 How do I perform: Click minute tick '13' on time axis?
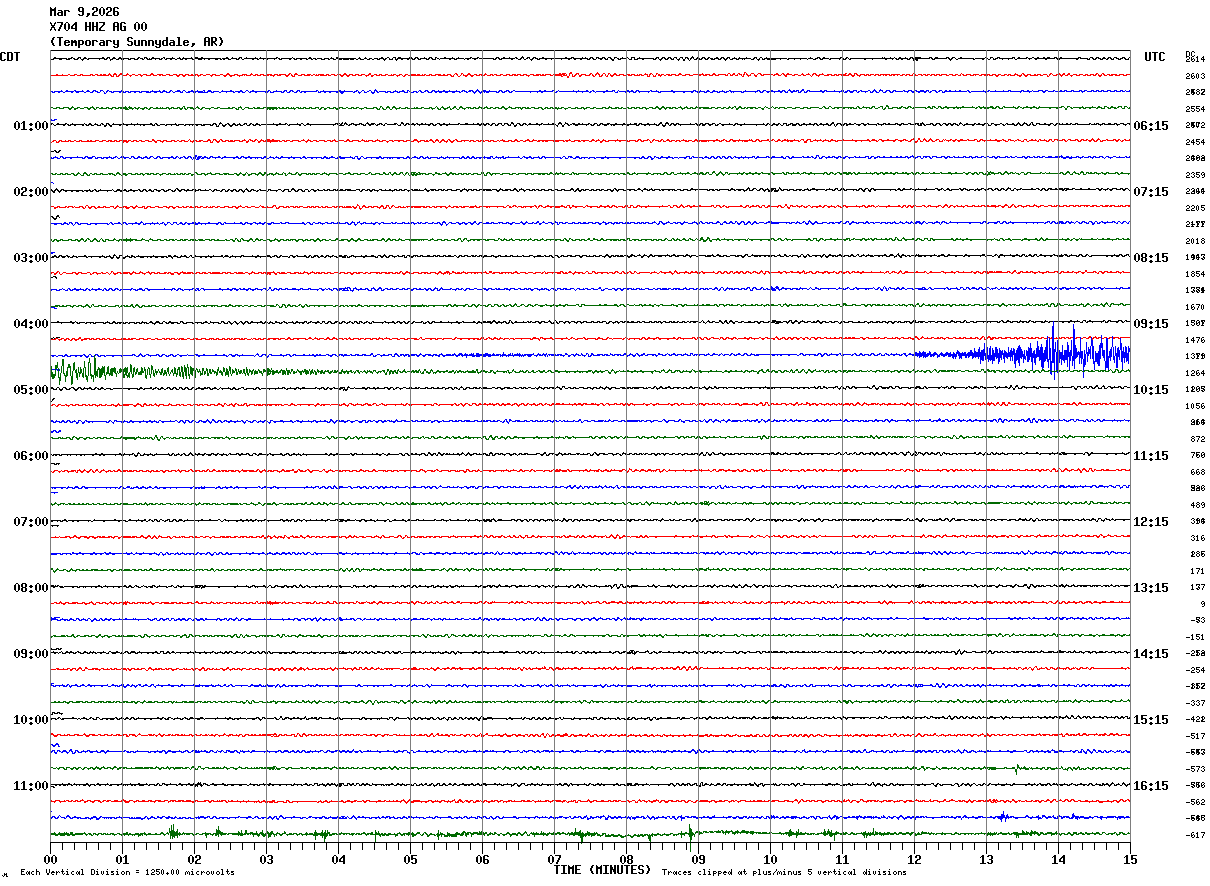point(986,859)
